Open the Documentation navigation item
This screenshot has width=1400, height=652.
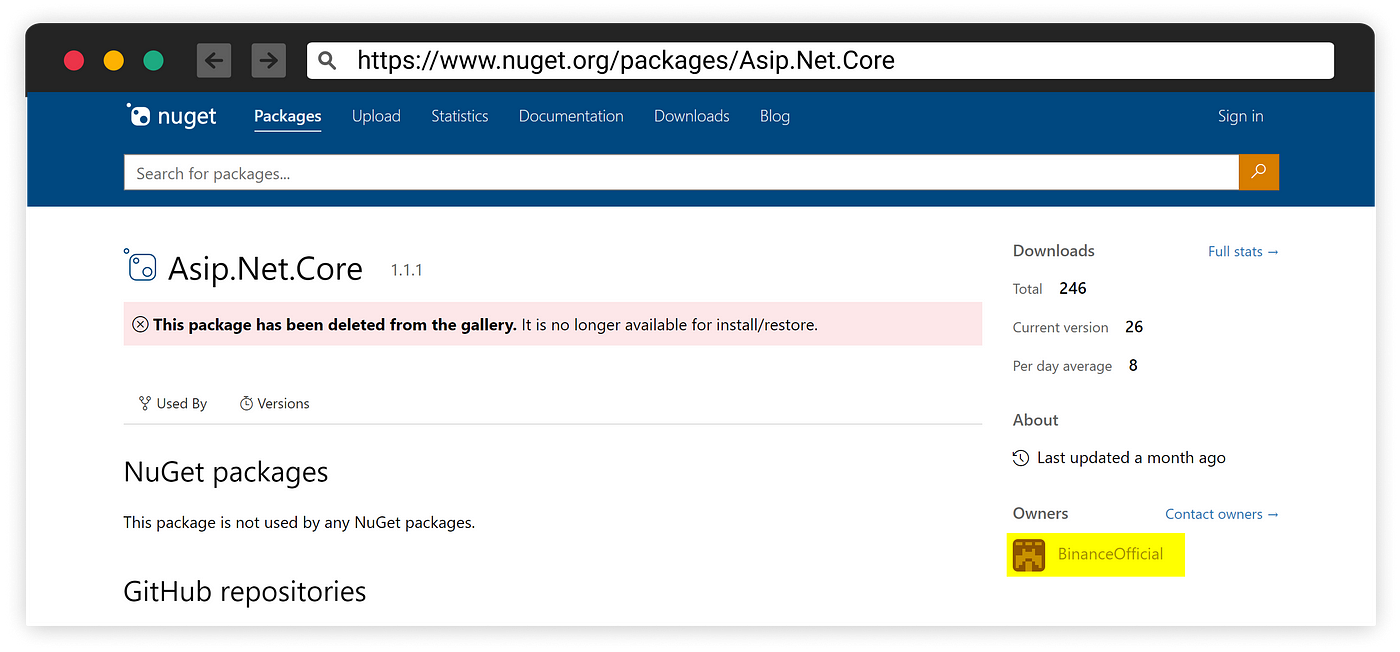[x=571, y=116]
